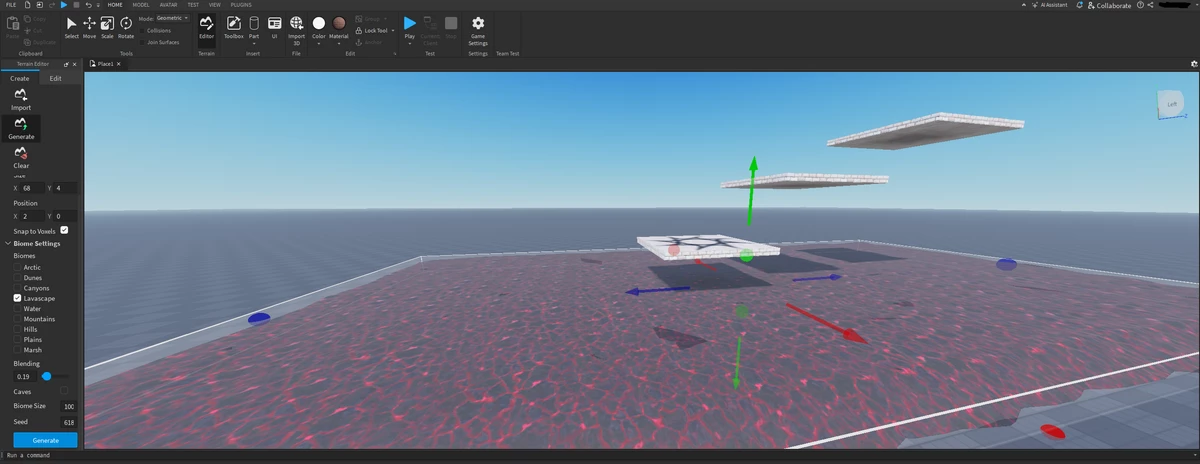1200x464 pixels.
Task: Click the Clear terrain icon
Action: click(21, 153)
